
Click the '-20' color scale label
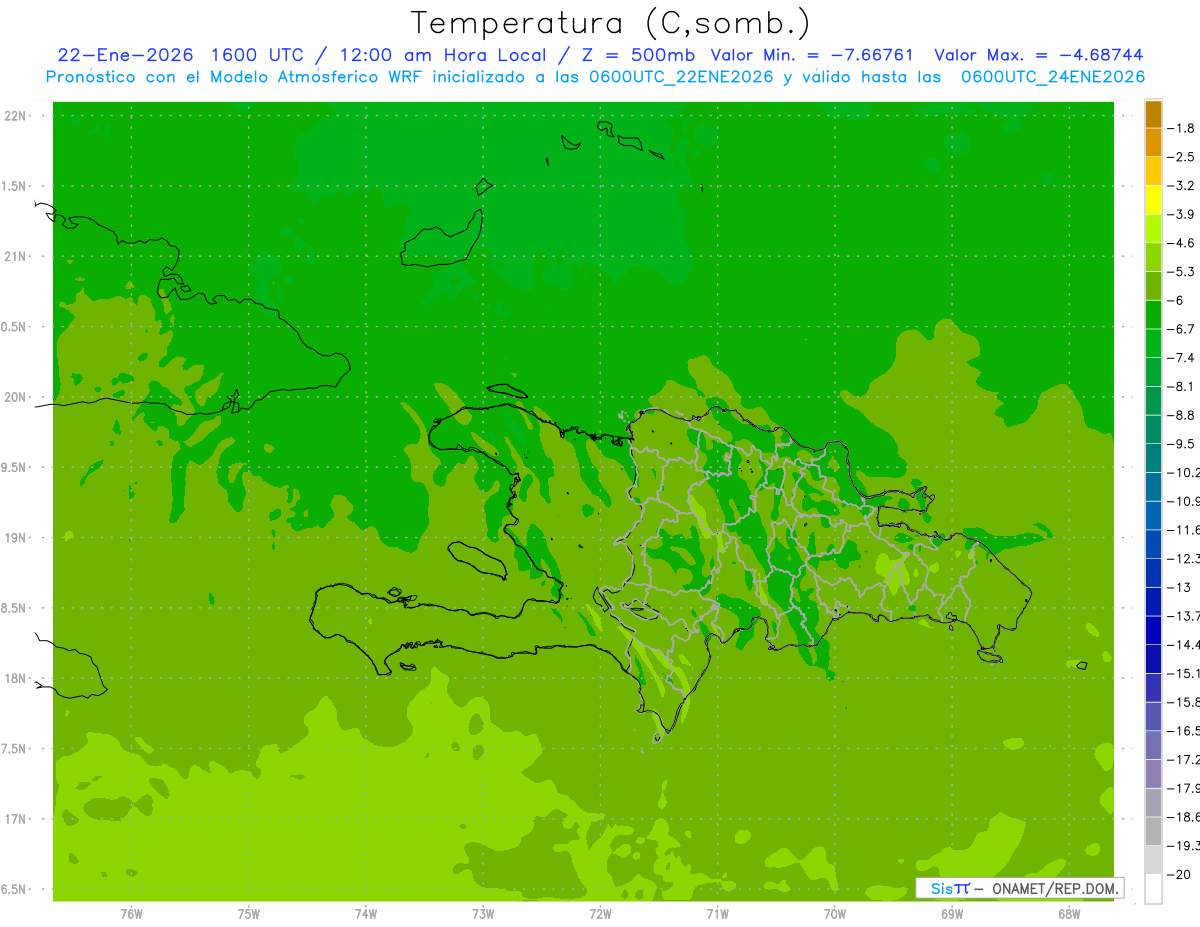1178,874
